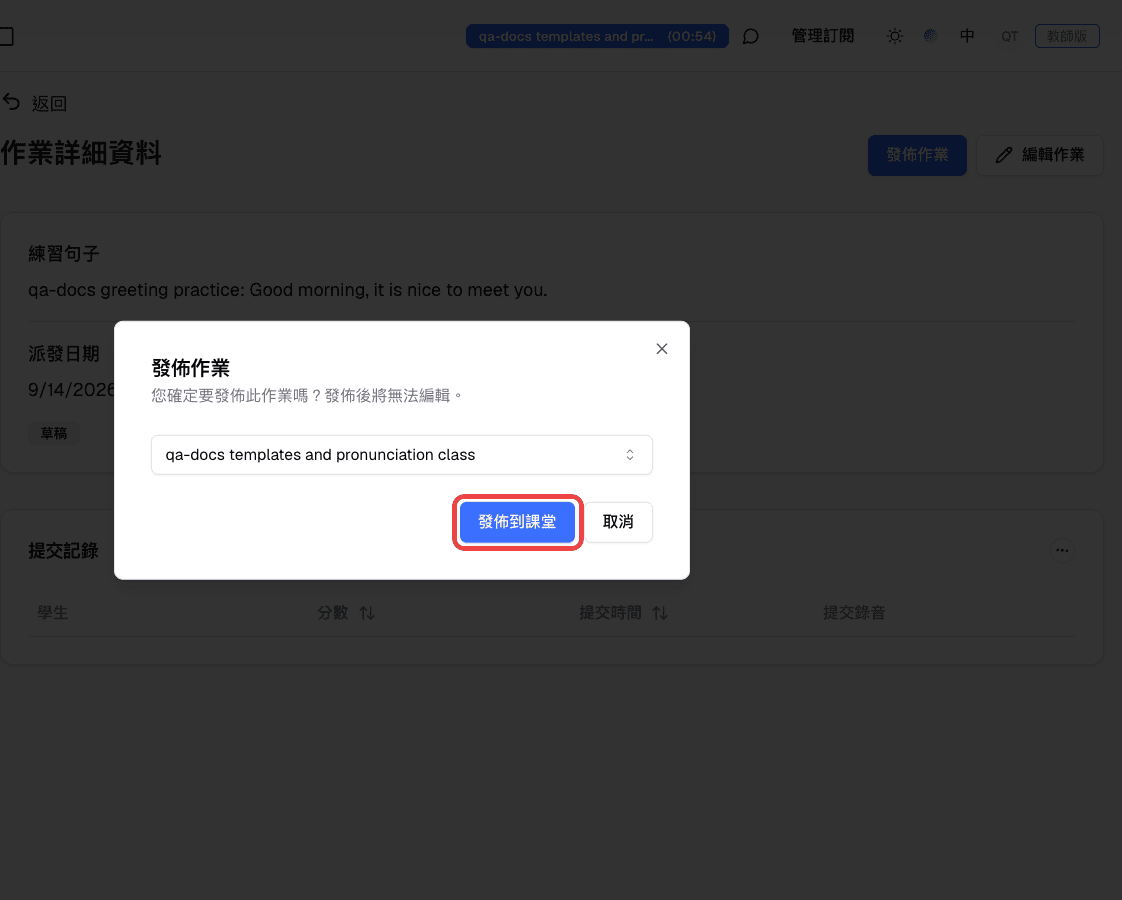This screenshot has height=900, width=1122.
Task: Confirm with the 發佈到課堂 button
Action: point(517,522)
